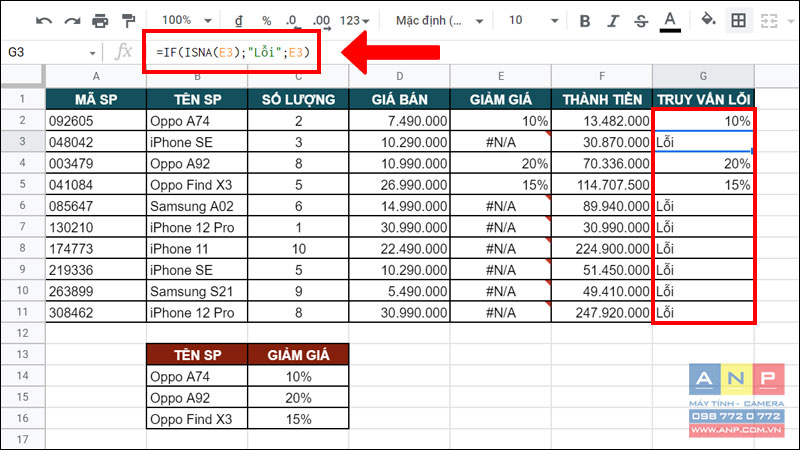800x450 pixels.
Task: Click the select-all corner box
Action: click(x=22, y=77)
